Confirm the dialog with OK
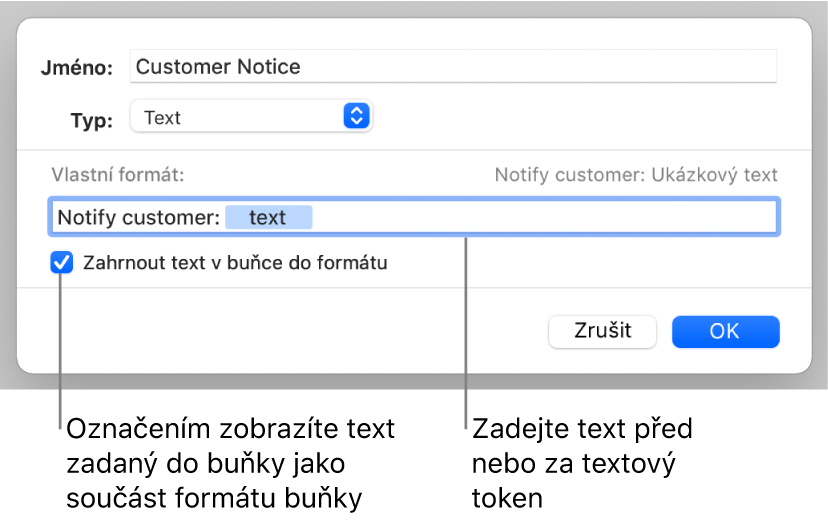This screenshot has height=523, width=828. [x=726, y=331]
